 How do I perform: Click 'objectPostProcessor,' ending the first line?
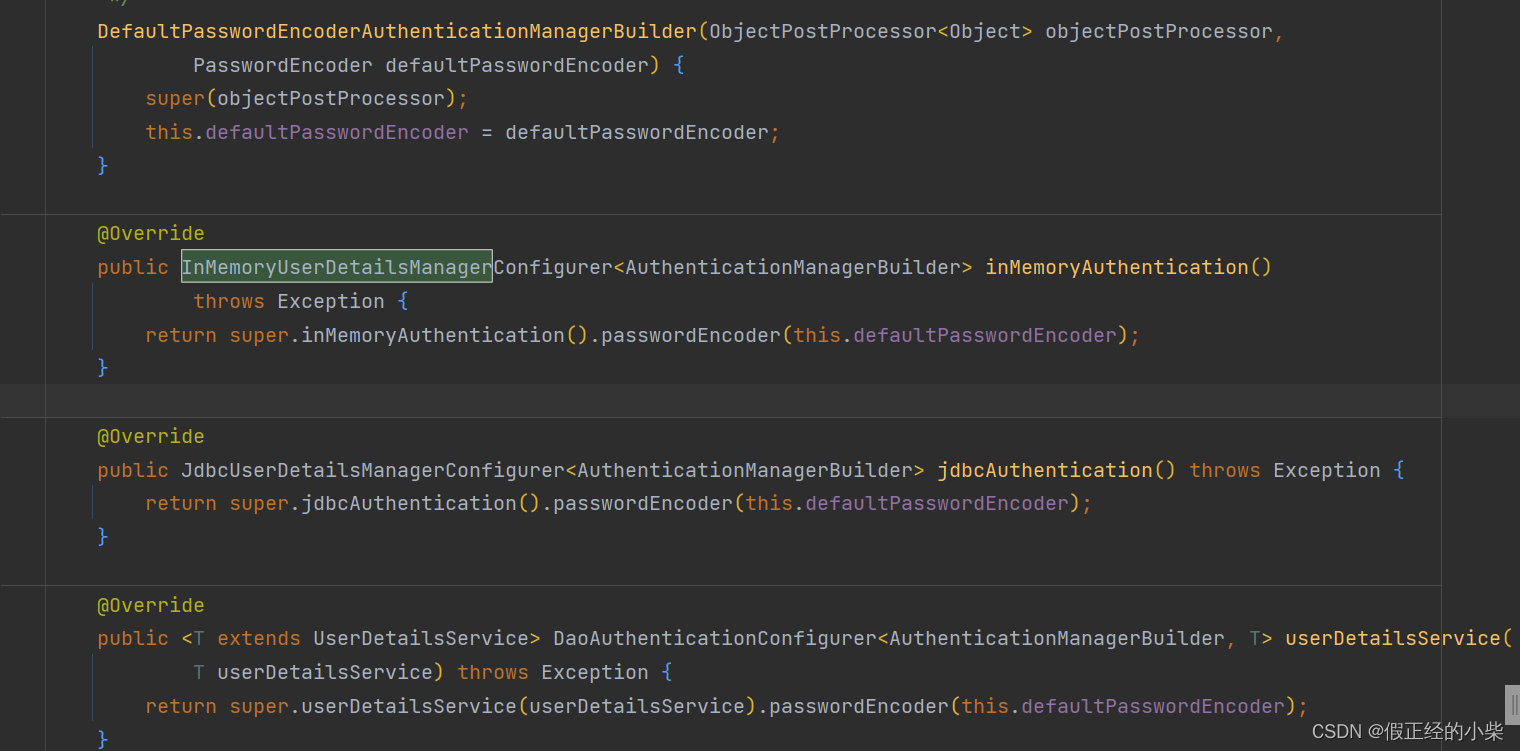[x=1164, y=32]
